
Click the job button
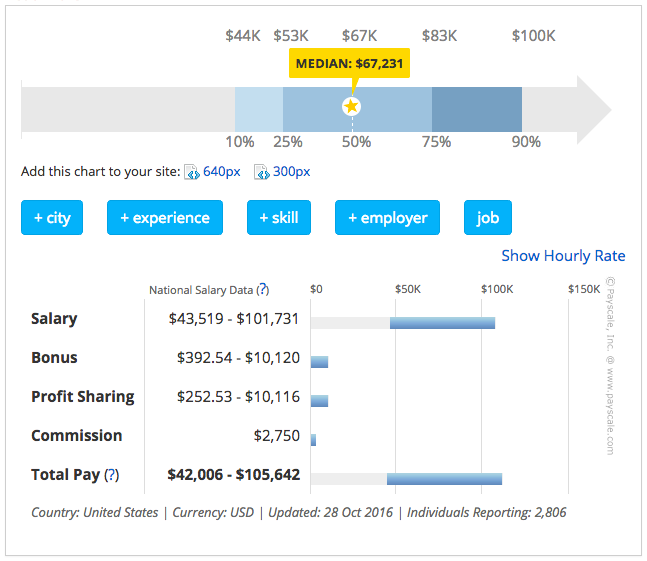488,218
